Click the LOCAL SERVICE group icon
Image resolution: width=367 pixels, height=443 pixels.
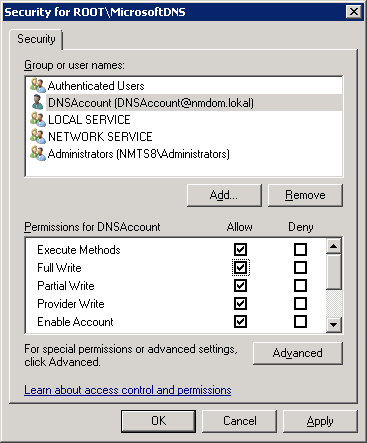pos(38,119)
